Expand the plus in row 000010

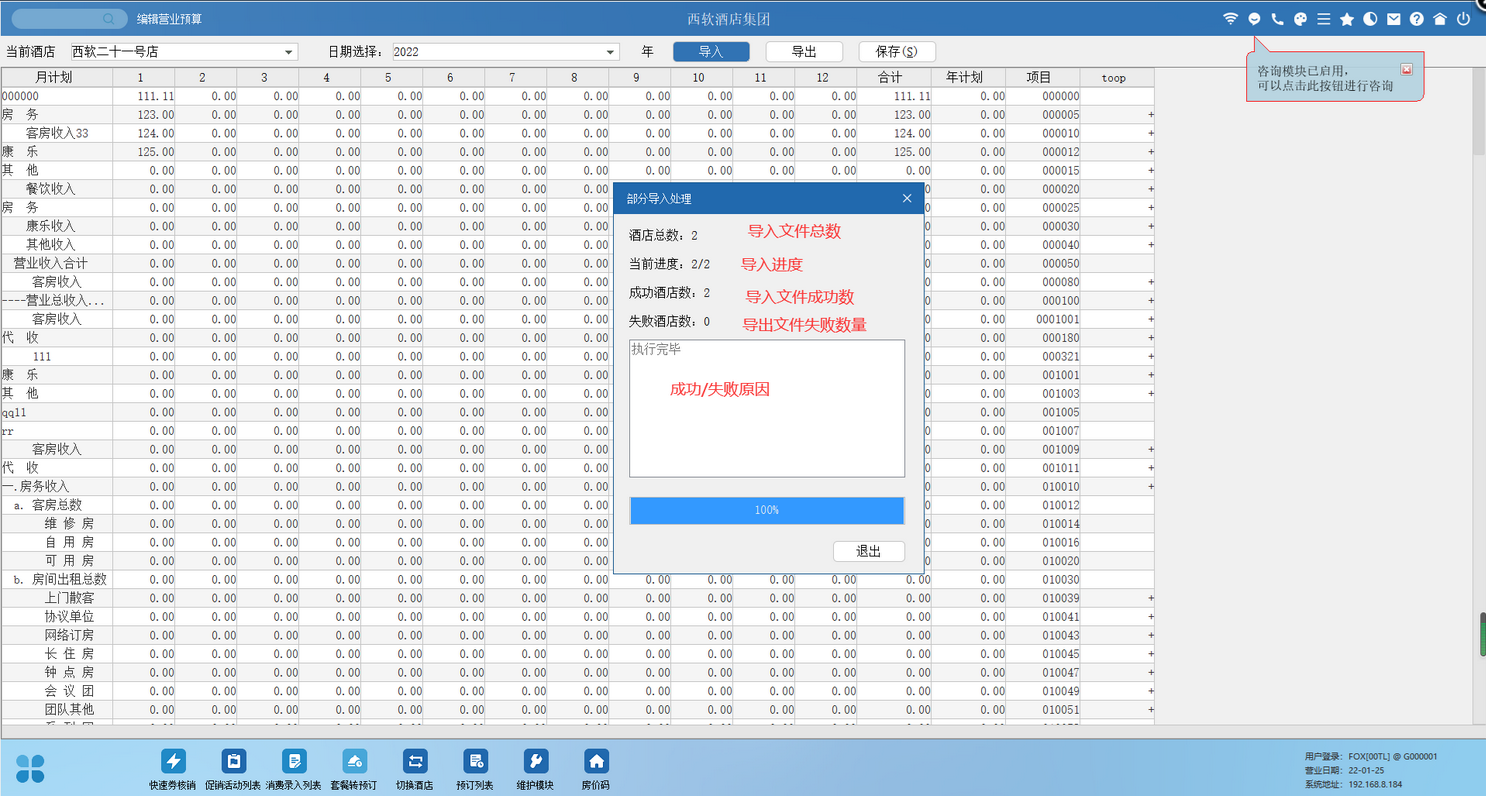(x=1150, y=133)
